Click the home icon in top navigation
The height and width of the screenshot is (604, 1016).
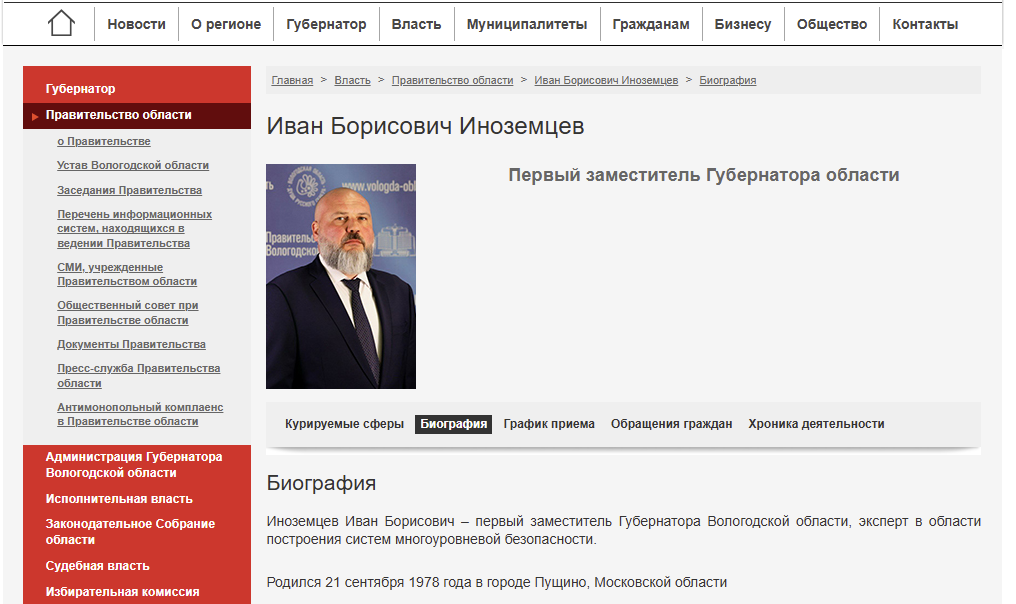coord(61,24)
